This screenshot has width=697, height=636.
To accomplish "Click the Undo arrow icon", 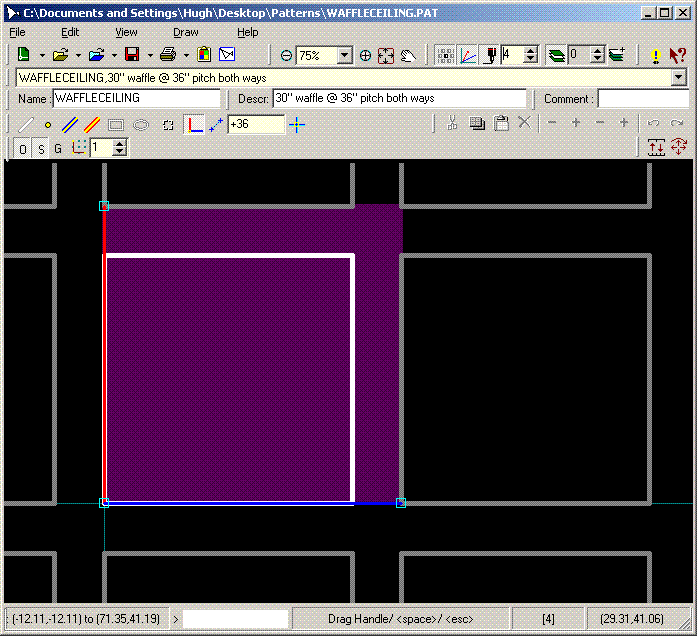I will [653, 123].
